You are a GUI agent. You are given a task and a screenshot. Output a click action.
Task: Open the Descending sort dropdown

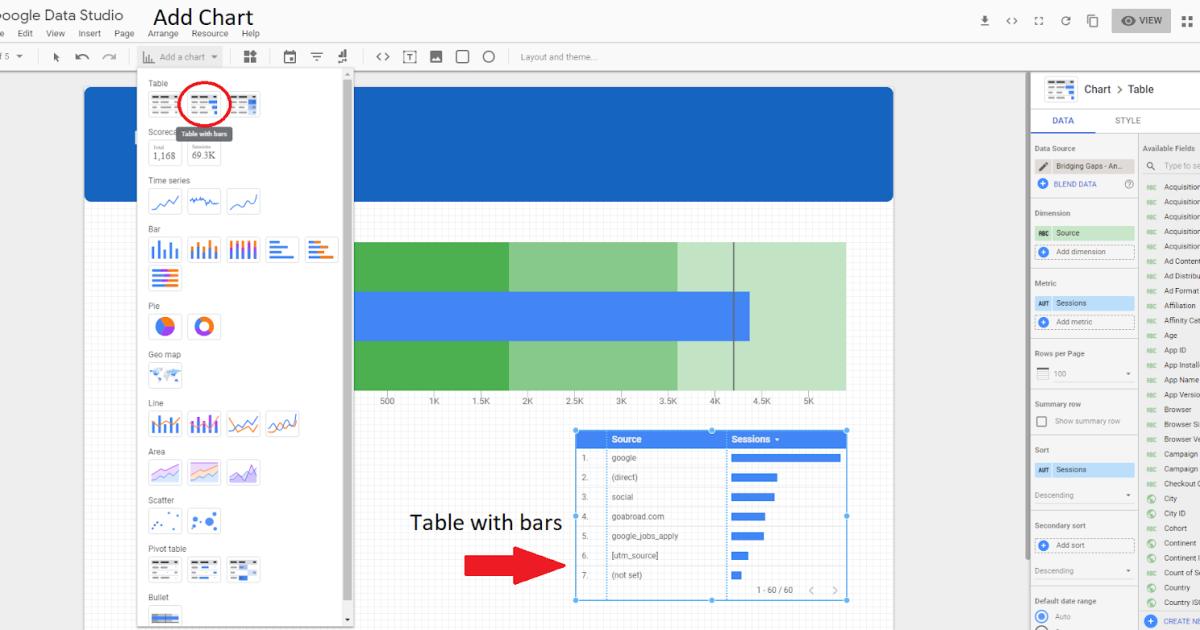click(x=1084, y=494)
